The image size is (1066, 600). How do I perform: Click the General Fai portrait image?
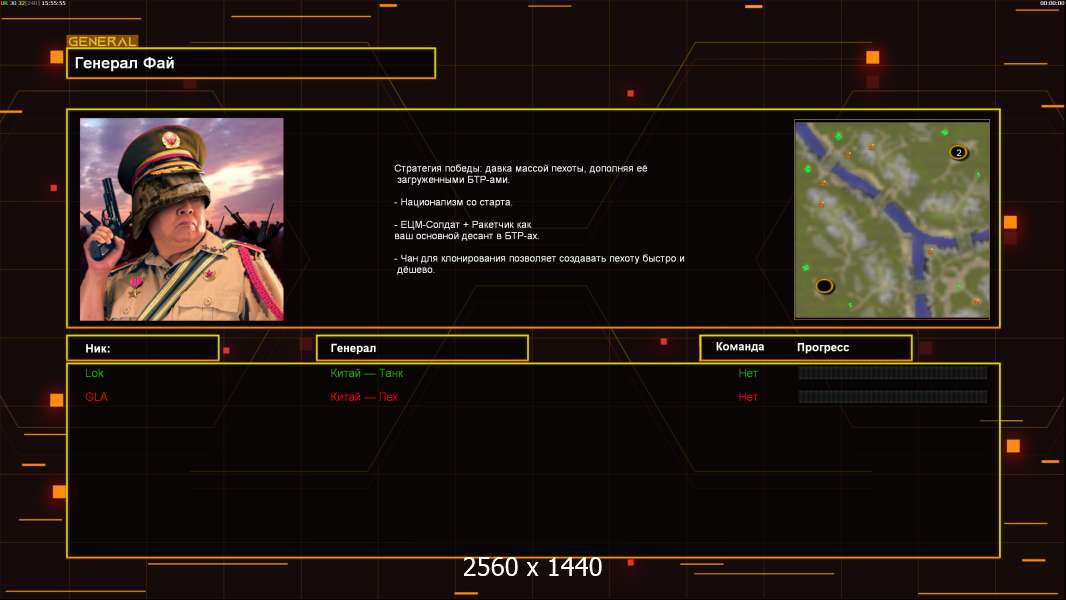coord(182,219)
